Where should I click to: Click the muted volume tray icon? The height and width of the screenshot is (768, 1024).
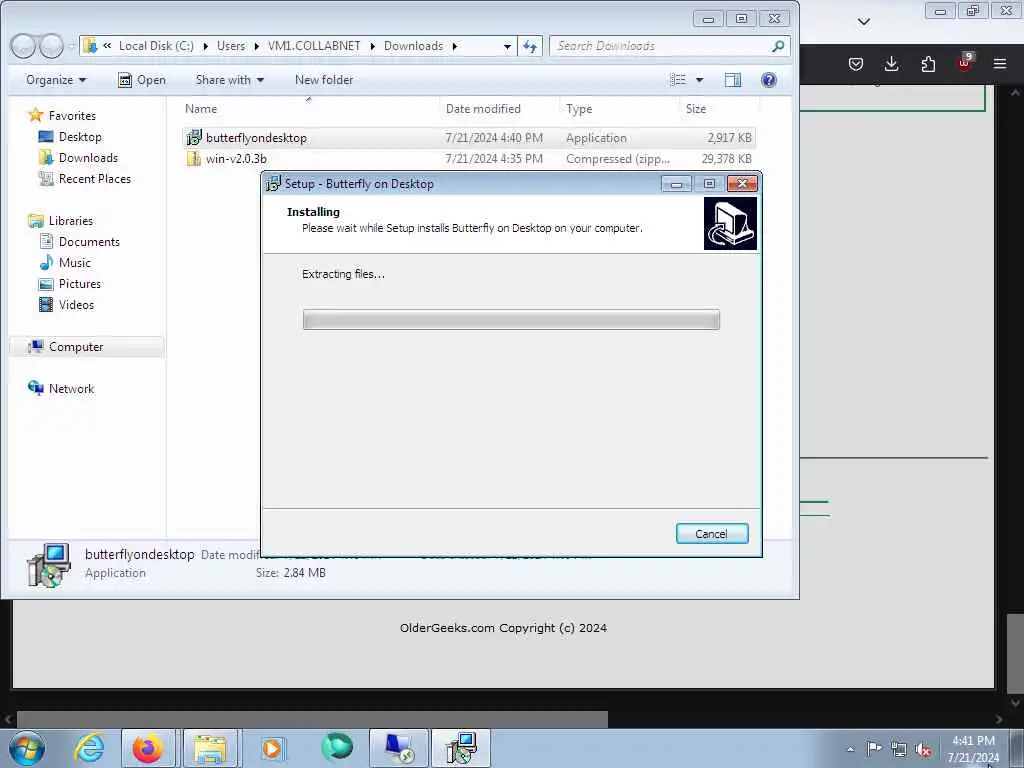tap(923, 750)
